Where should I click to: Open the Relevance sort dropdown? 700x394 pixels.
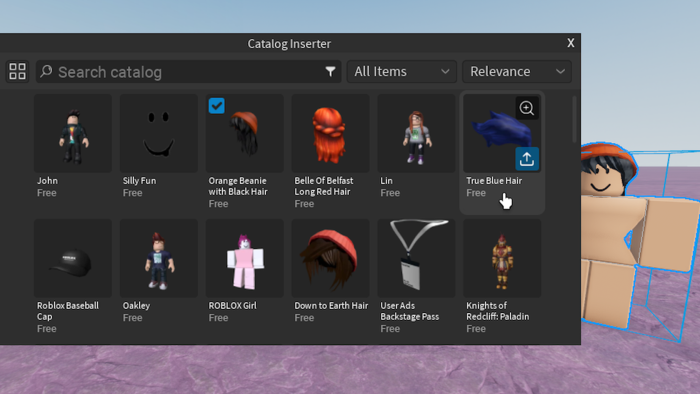tap(517, 71)
